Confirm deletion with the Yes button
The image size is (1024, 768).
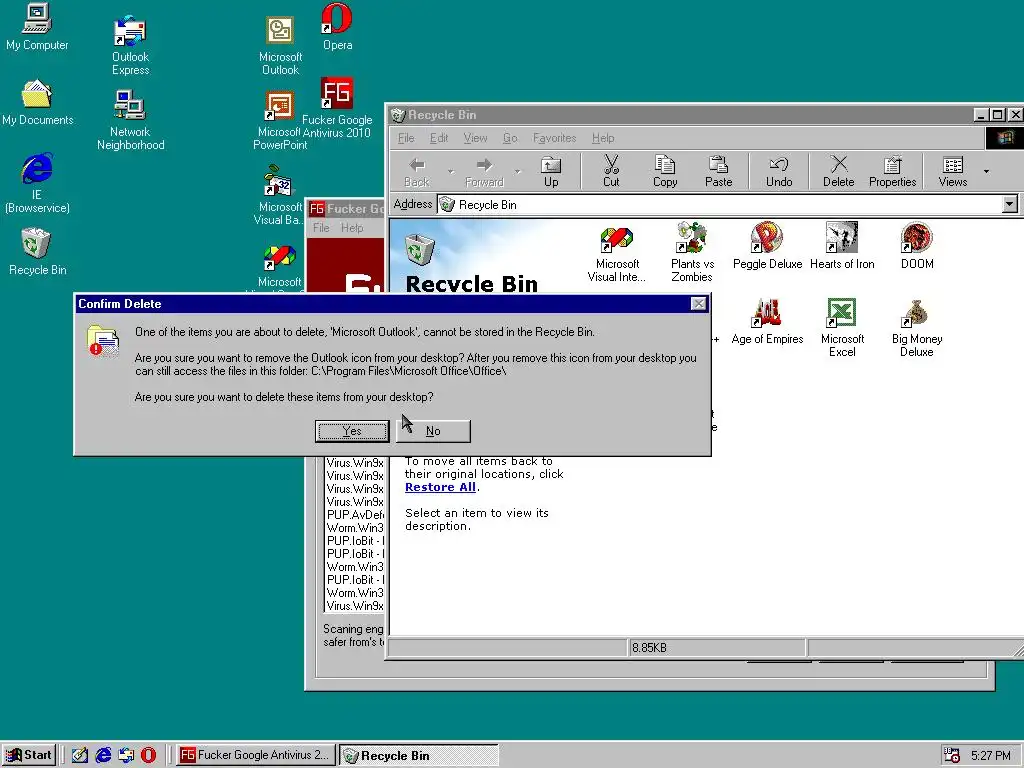(x=352, y=431)
